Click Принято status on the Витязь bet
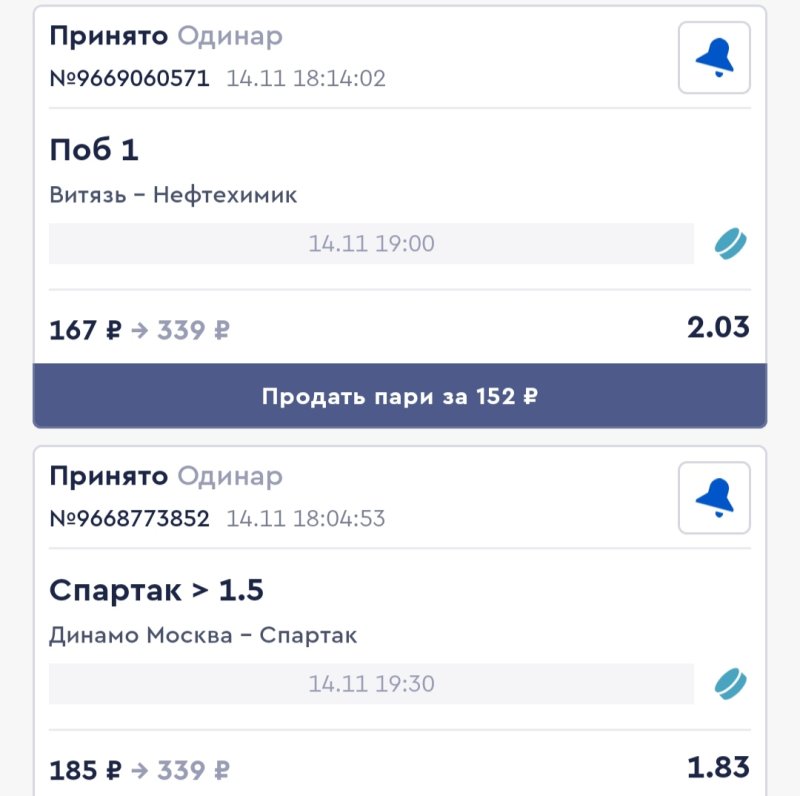The height and width of the screenshot is (796, 800). pos(110,37)
